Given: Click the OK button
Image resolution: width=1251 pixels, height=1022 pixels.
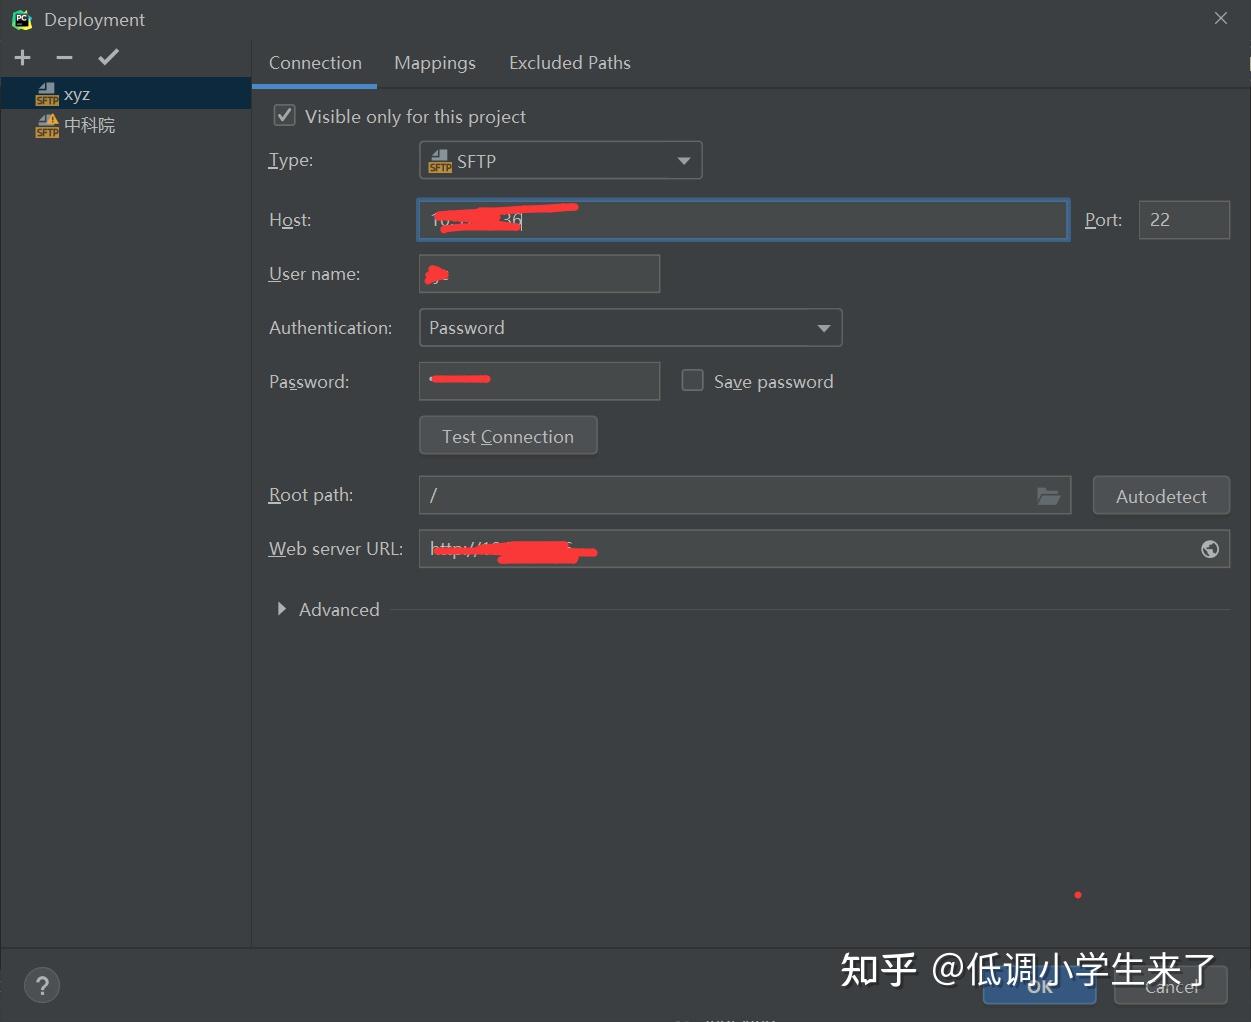Looking at the screenshot, I should 1038,986.
